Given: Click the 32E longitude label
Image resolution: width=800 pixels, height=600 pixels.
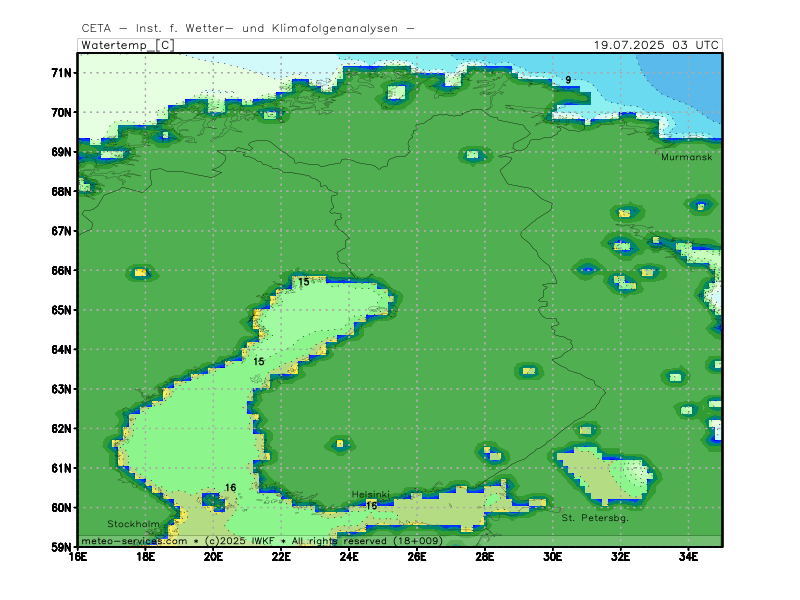Looking at the screenshot, I should [x=620, y=556].
